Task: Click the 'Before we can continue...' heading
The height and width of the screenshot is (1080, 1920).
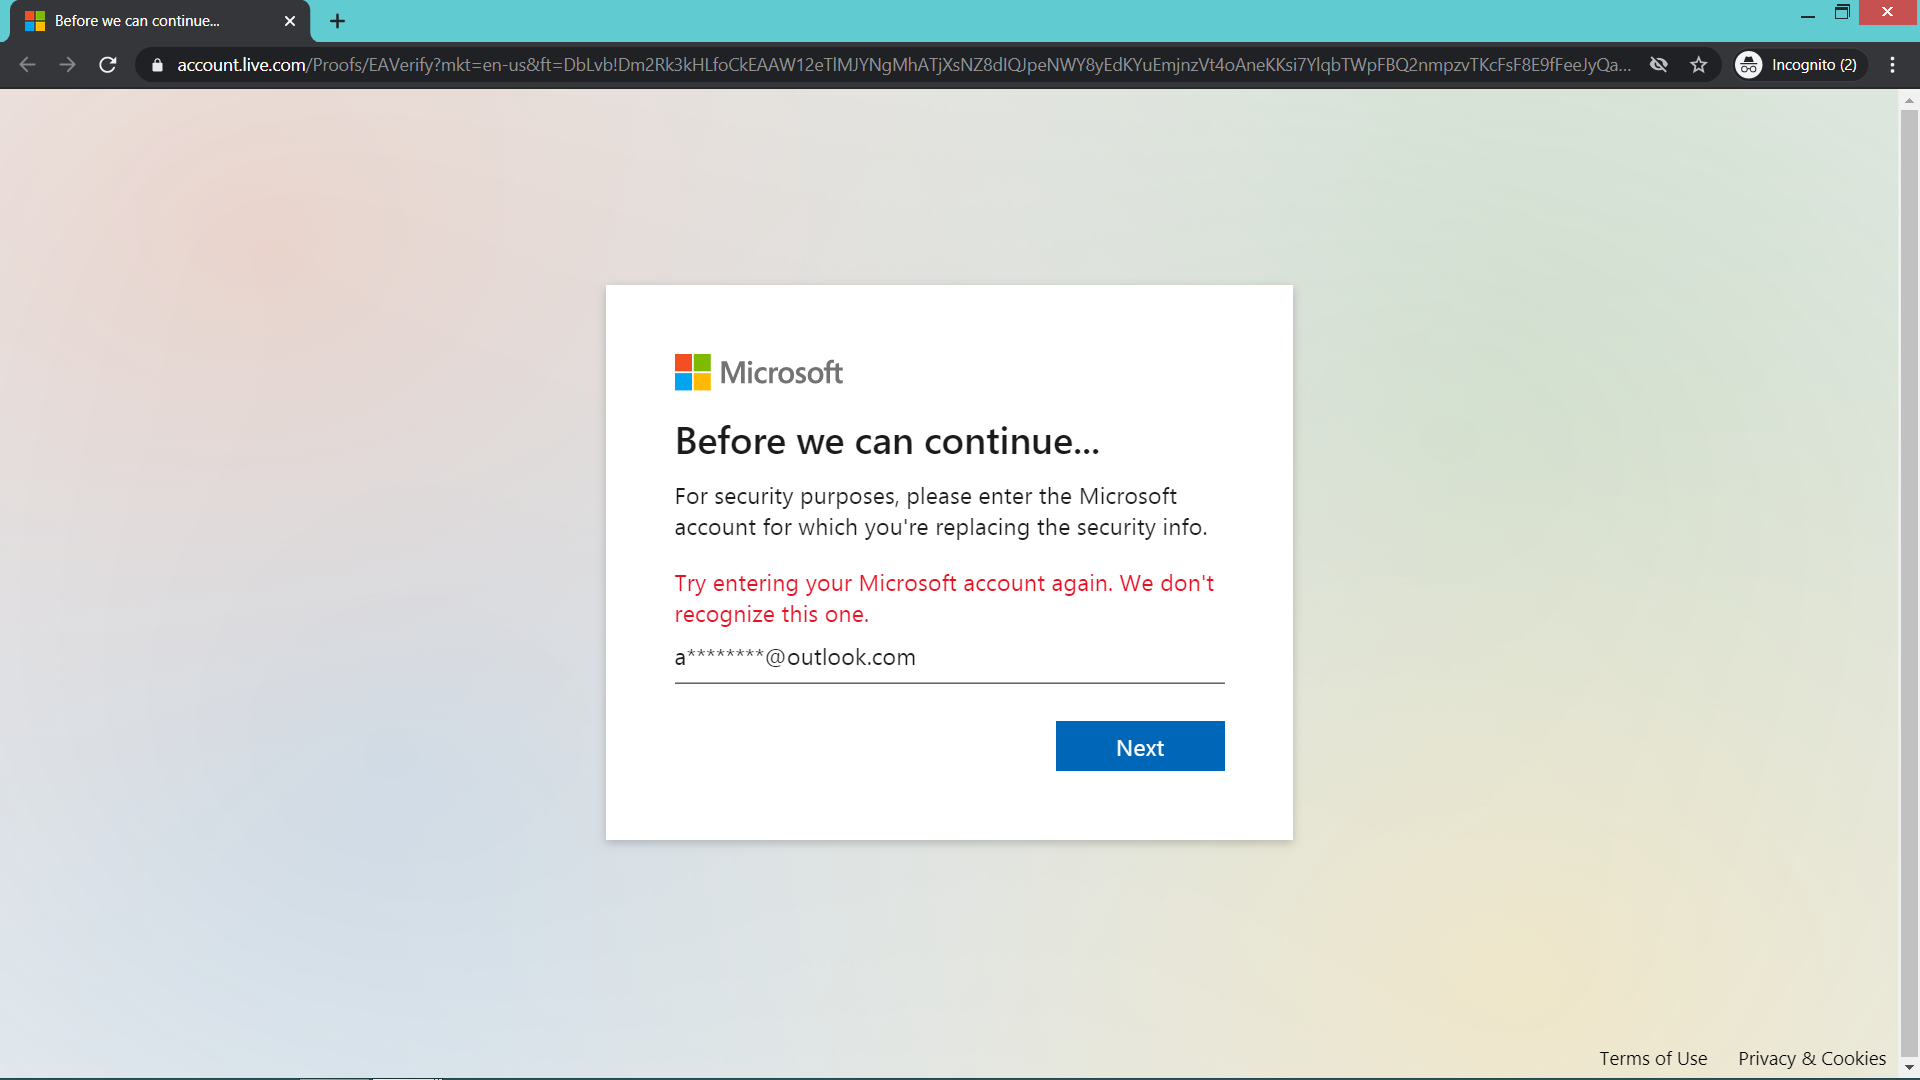Action: tap(887, 441)
